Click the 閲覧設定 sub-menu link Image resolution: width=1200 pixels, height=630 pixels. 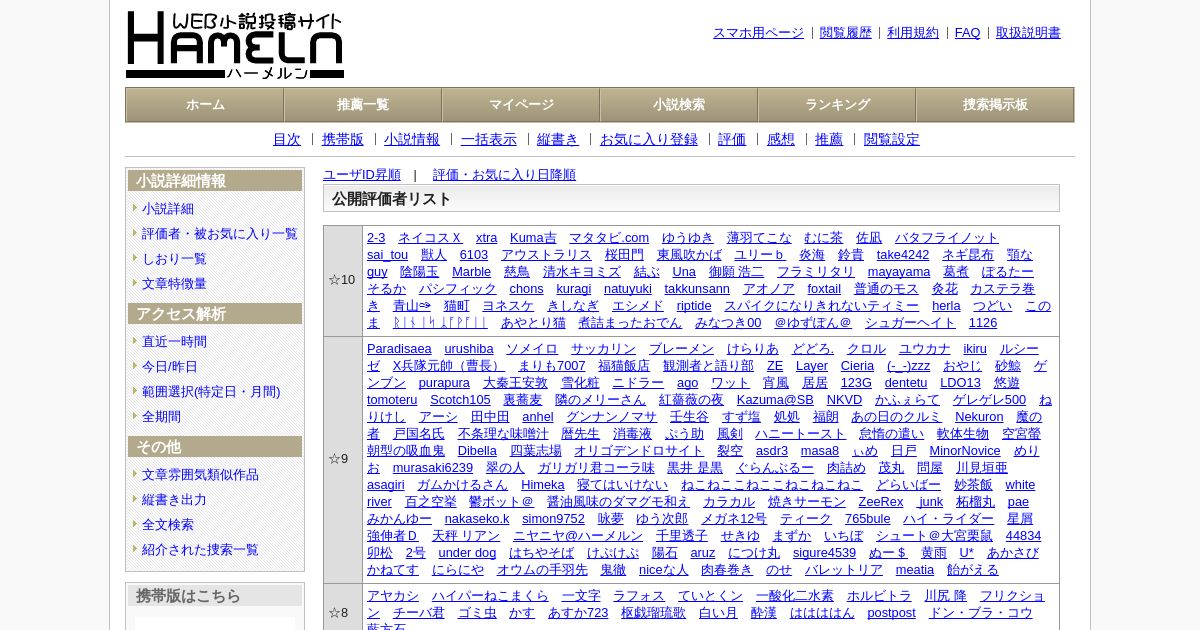[x=892, y=140]
